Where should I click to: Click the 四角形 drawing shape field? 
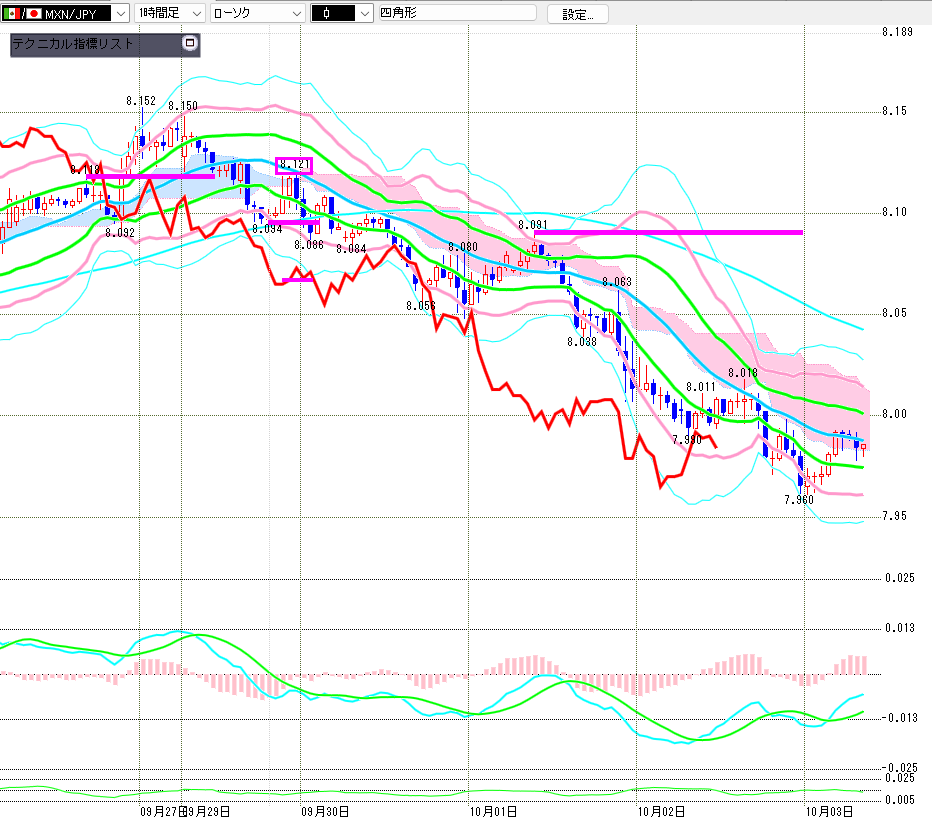click(x=455, y=14)
